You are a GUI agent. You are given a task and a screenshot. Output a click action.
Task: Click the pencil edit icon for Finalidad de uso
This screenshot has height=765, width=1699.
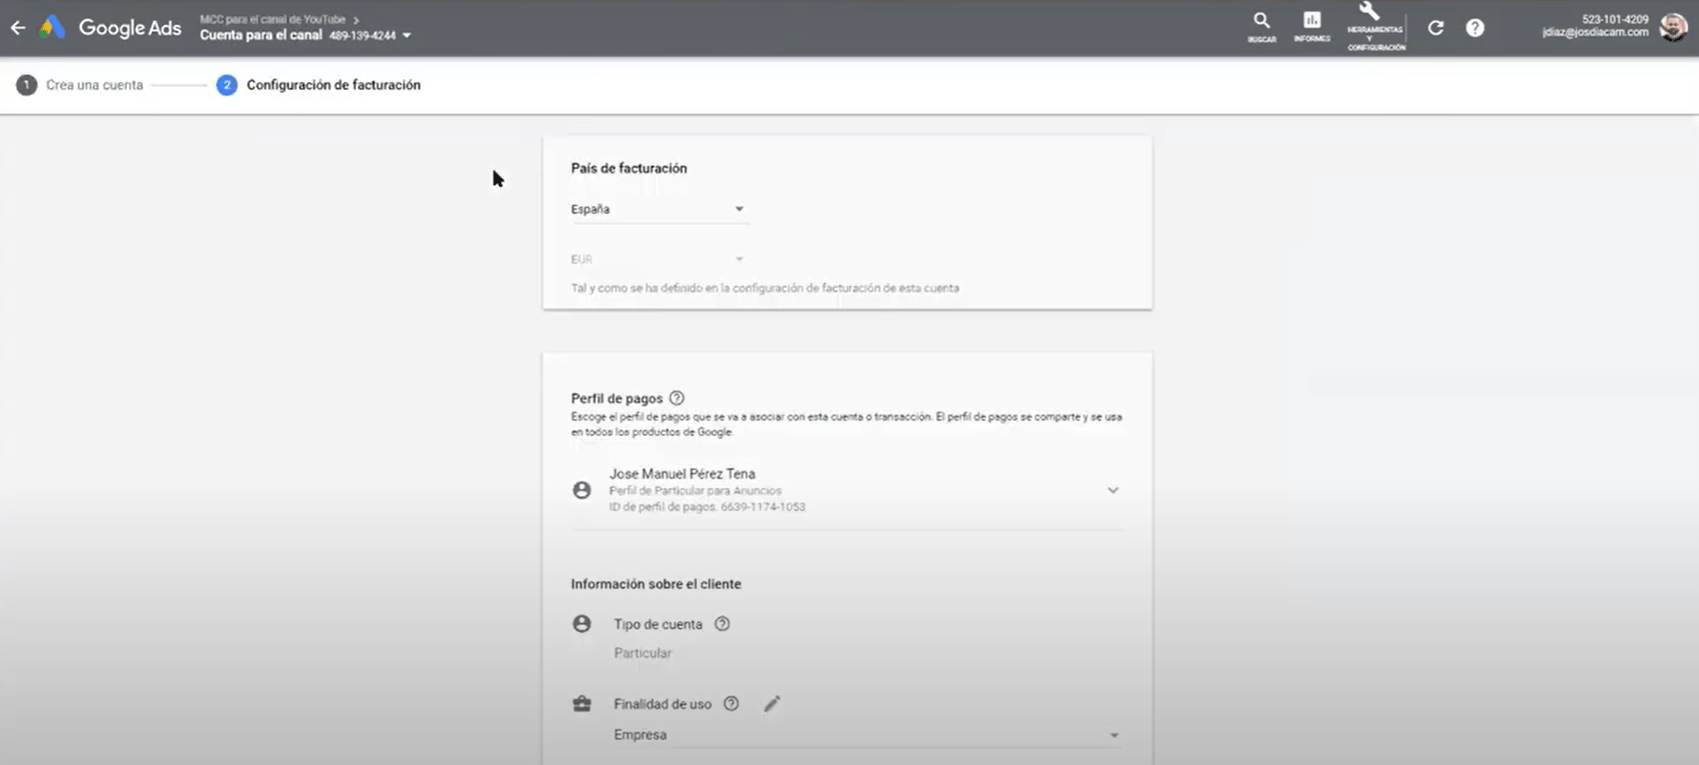click(x=772, y=704)
